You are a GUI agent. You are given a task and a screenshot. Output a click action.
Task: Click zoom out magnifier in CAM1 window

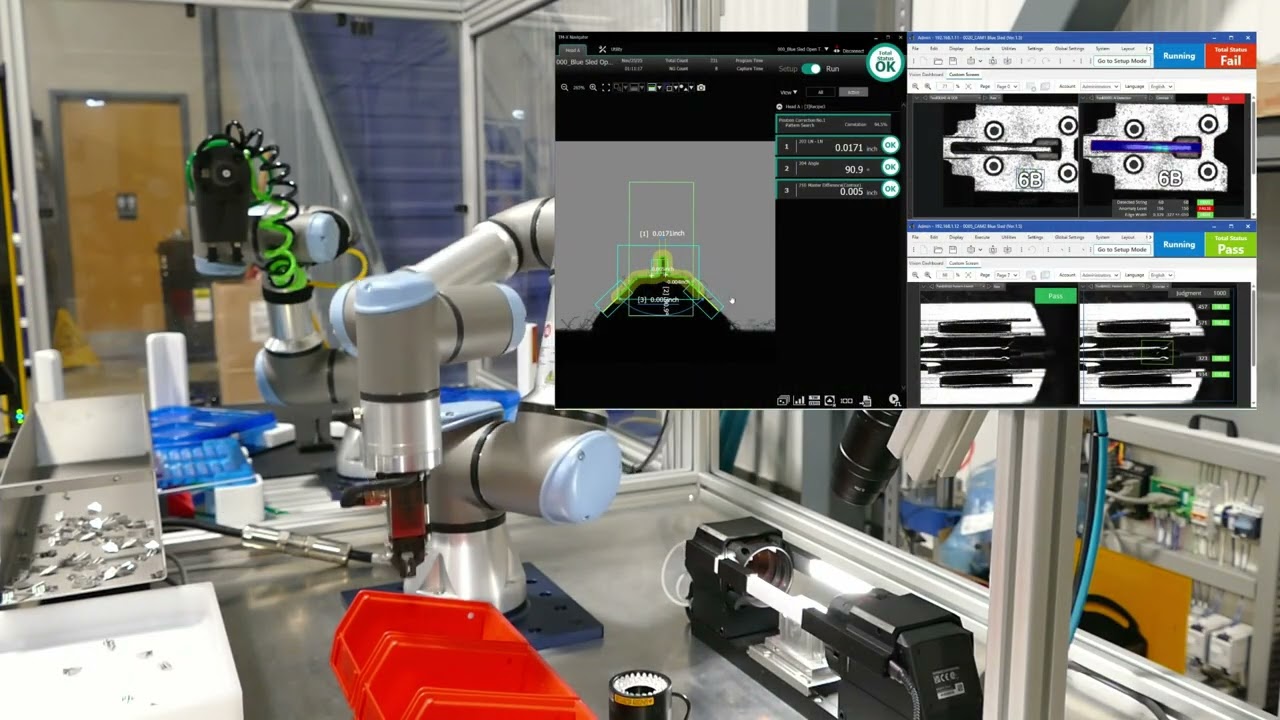tap(915, 86)
